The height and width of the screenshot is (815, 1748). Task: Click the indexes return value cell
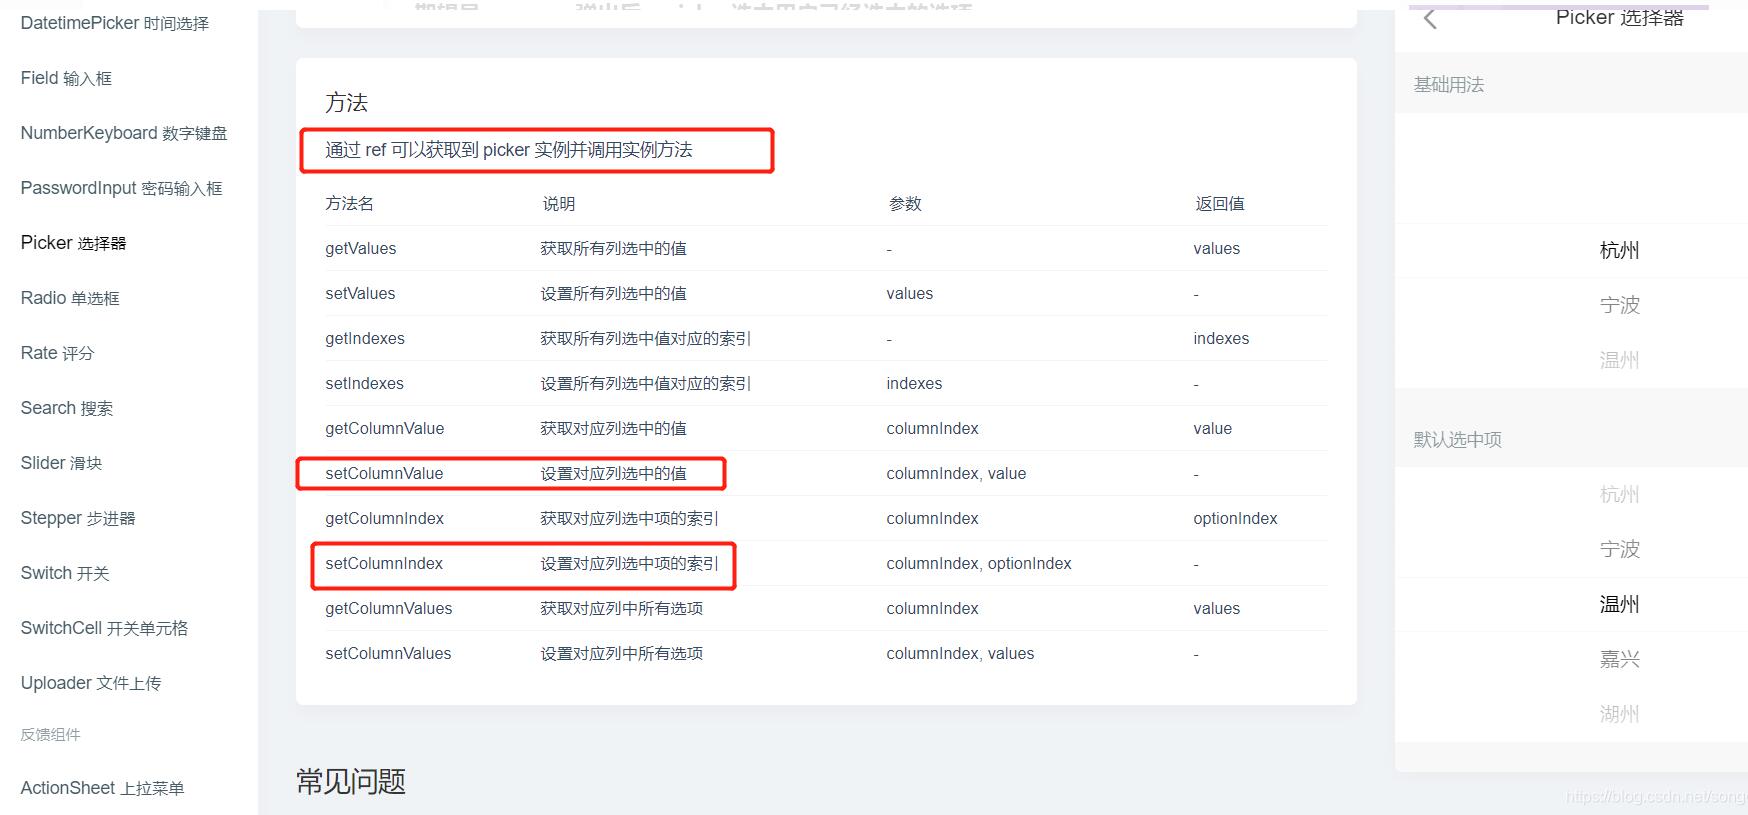(1221, 339)
